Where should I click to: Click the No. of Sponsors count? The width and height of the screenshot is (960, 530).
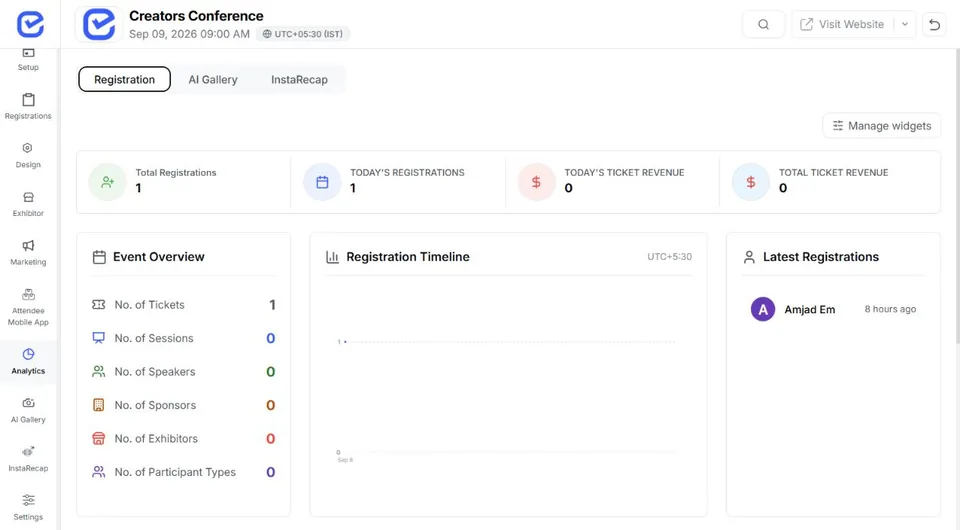tap(271, 405)
